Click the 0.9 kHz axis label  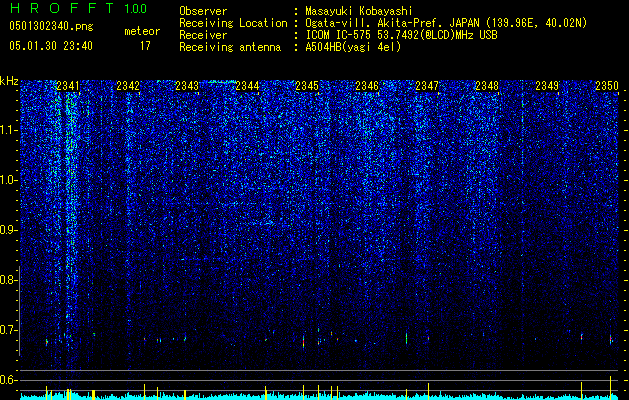pyautogui.click(x=9, y=230)
